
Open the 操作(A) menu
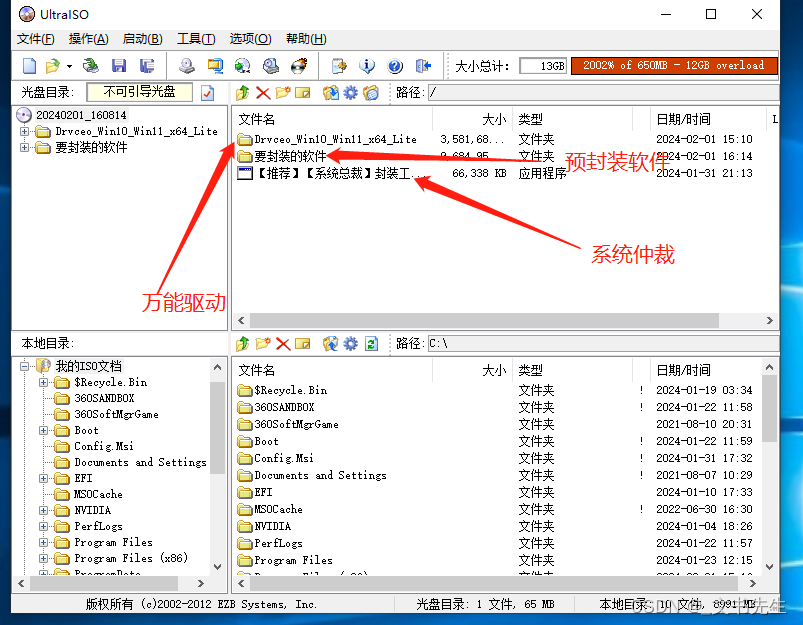click(x=89, y=39)
